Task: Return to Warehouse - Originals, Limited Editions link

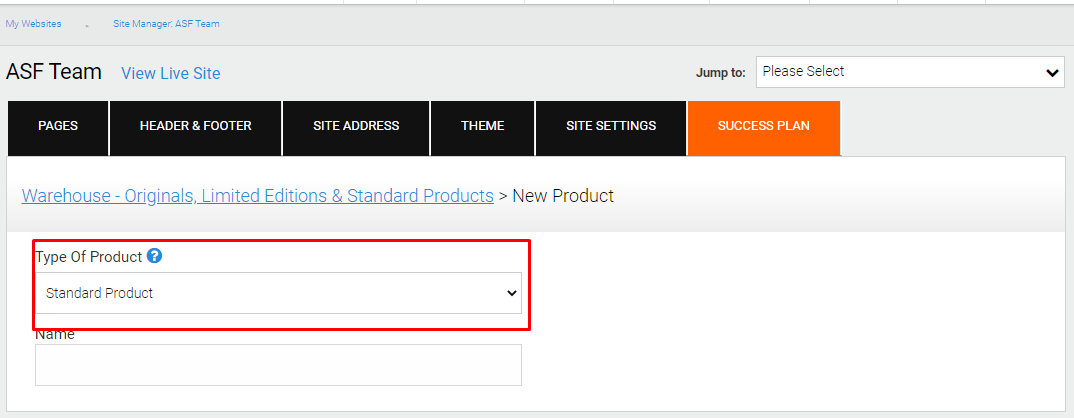Action: [258, 196]
